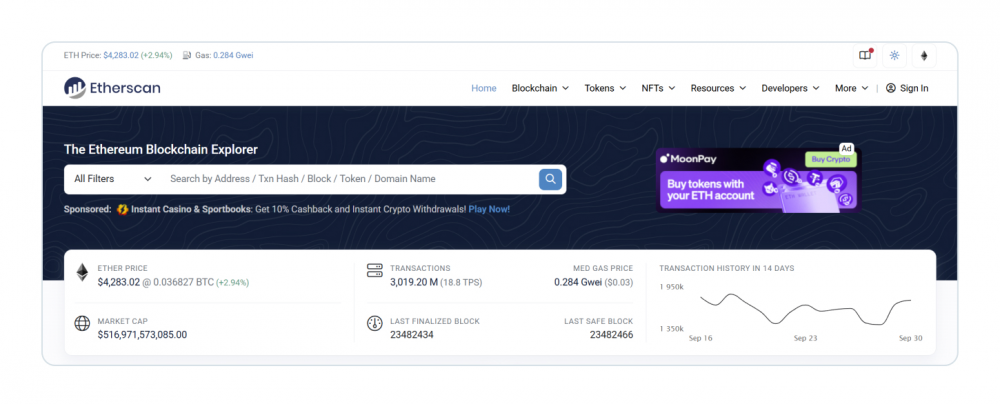Screen dimensions: 1000x404
Task: Click the Ether diamond icon beside Ether Price
Action: pyautogui.click(x=82, y=272)
